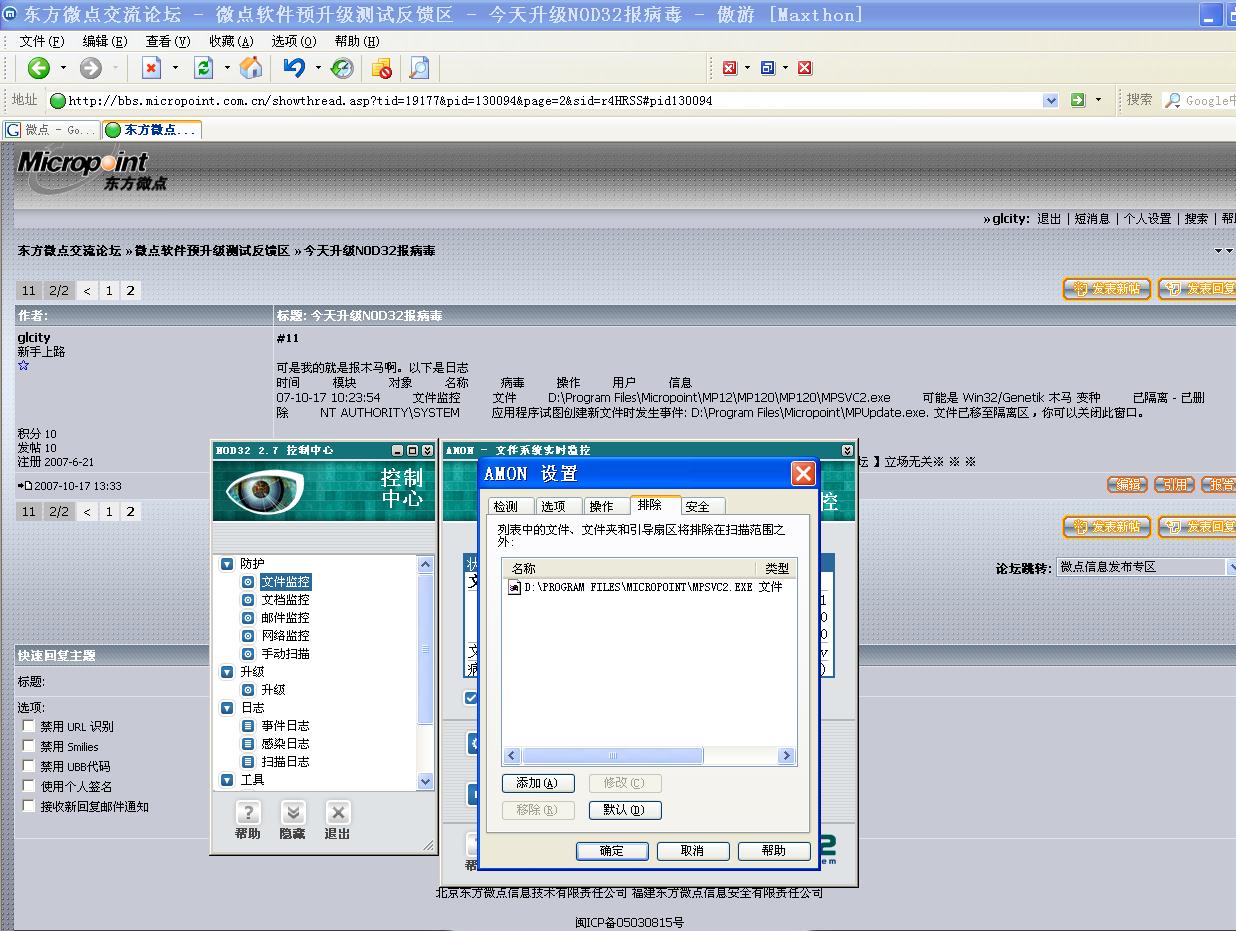Click the browser Forward arrow icon
The image size is (1236, 931).
(91, 68)
